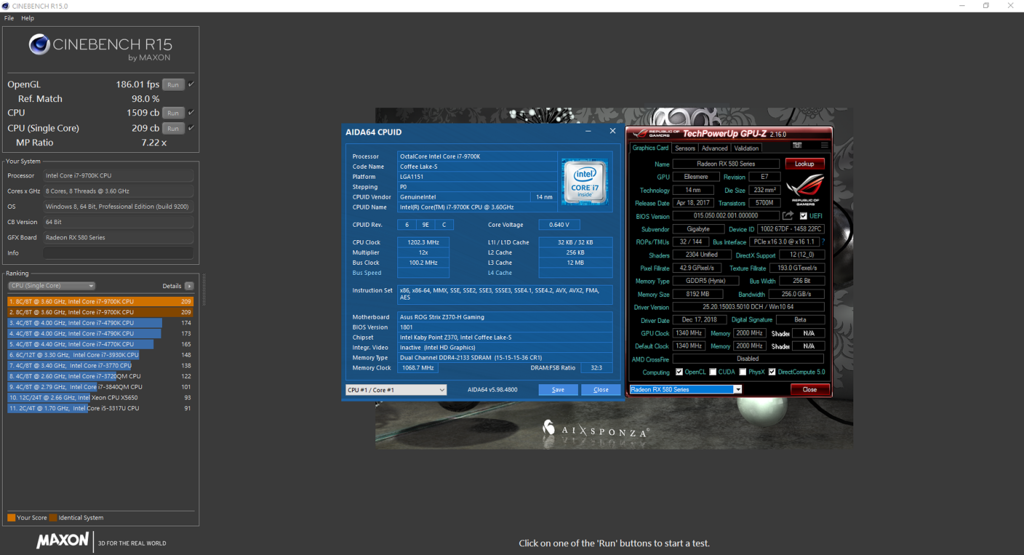Screen dimensions: 1024x555
Task: Run the OpenGL benchmark test
Action: 173,84
